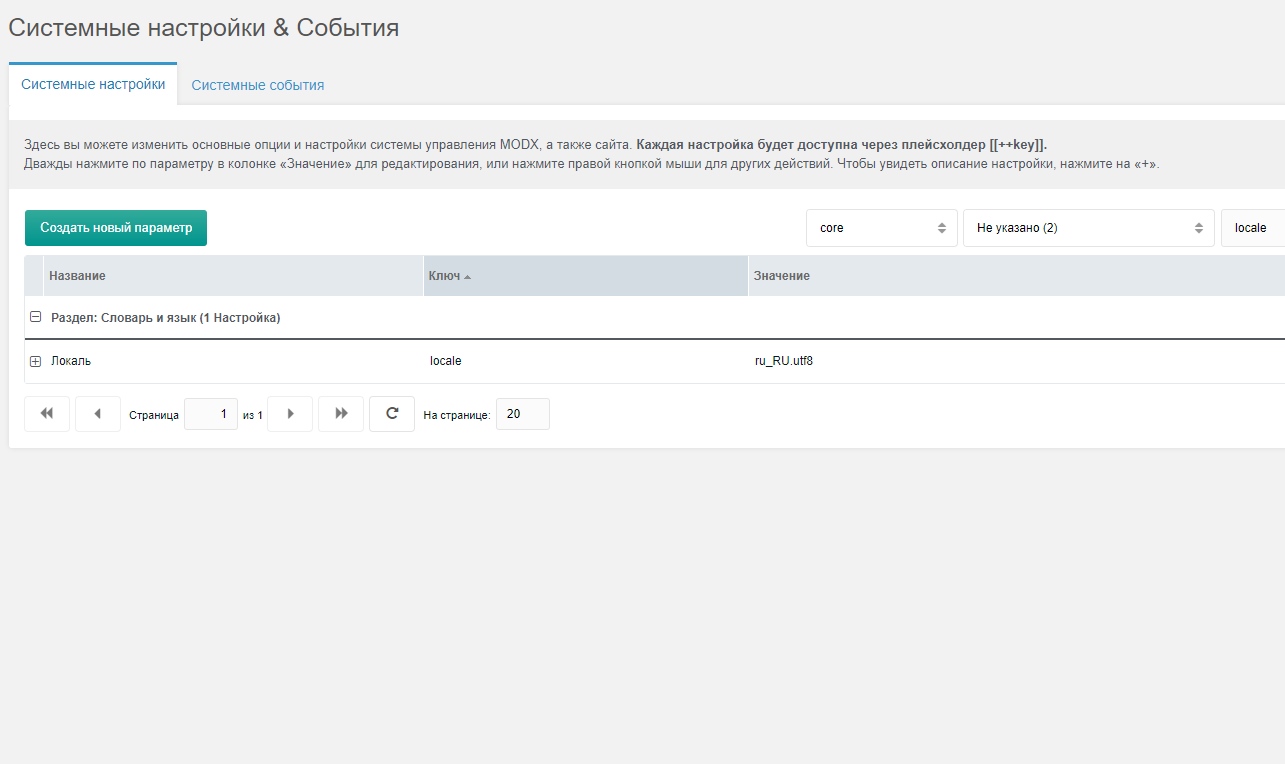Click the На странице per-page field
The image size is (1285, 764).
pos(522,414)
